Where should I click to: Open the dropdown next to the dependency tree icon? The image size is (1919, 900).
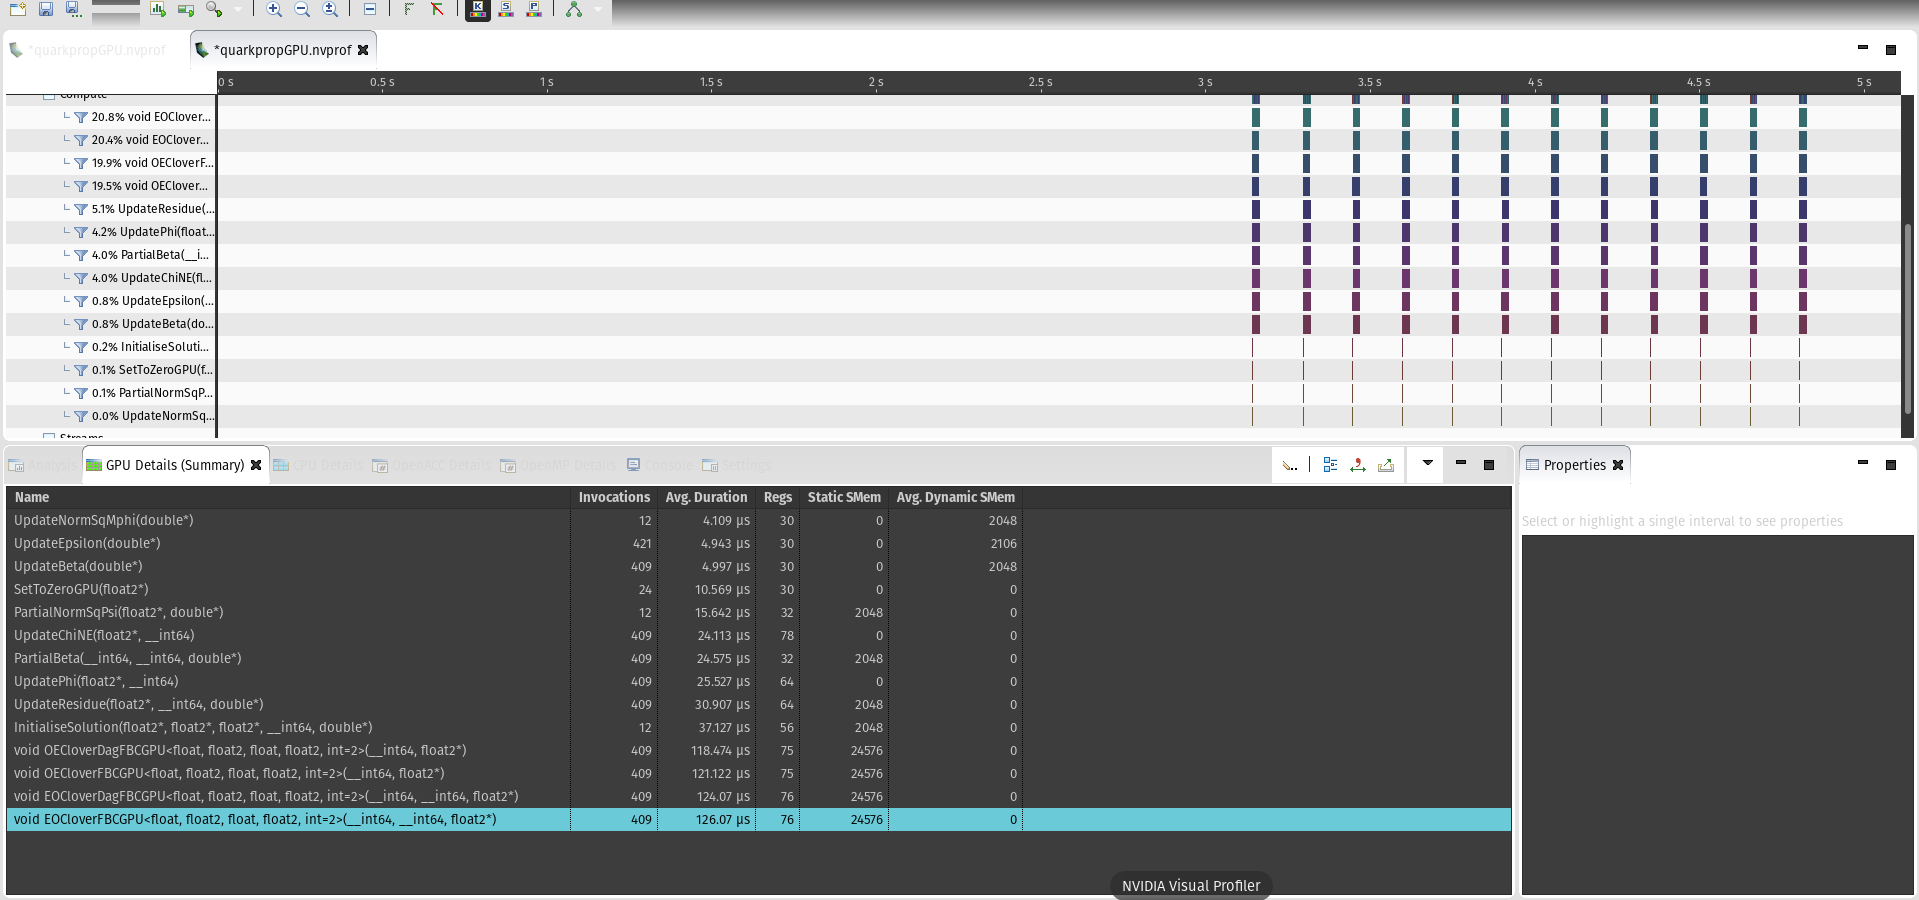(598, 9)
